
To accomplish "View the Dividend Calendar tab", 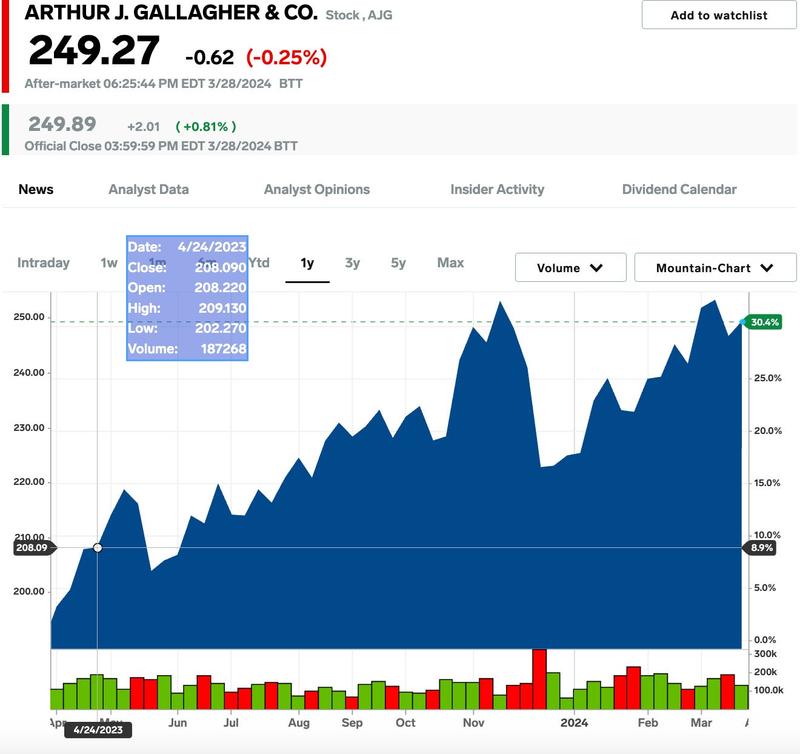I will (x=679, y=189).
